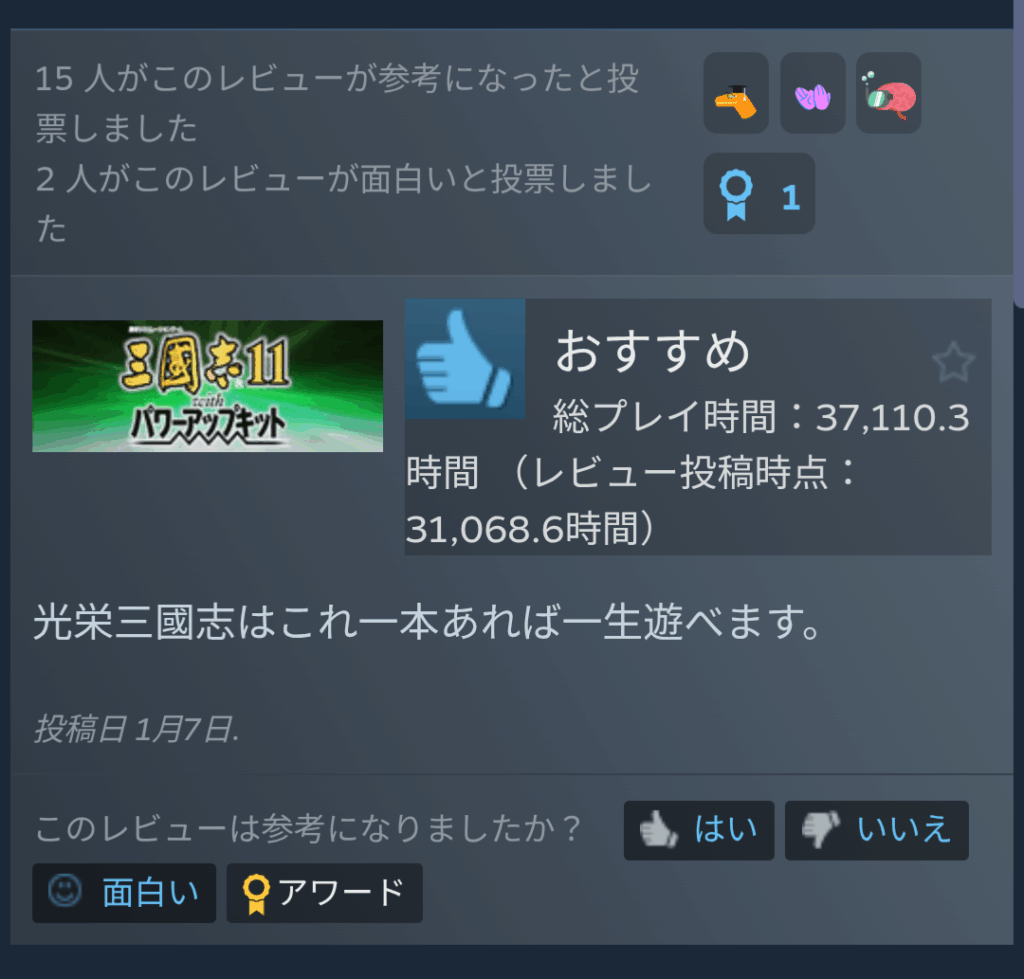Toggle the star favorite icon on review
The height and width of the screenshot is (979, 1024).
pos(953,362)
